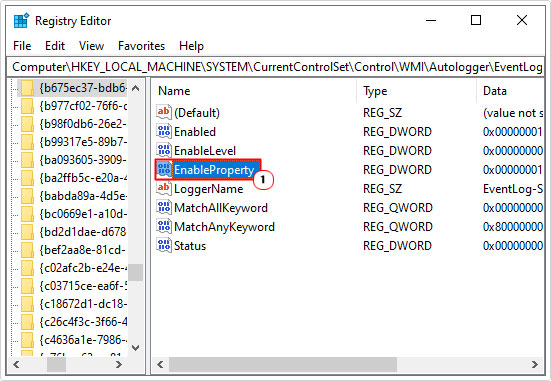
Task: Minimize the Registry Editor window
Action: point(431,20)
